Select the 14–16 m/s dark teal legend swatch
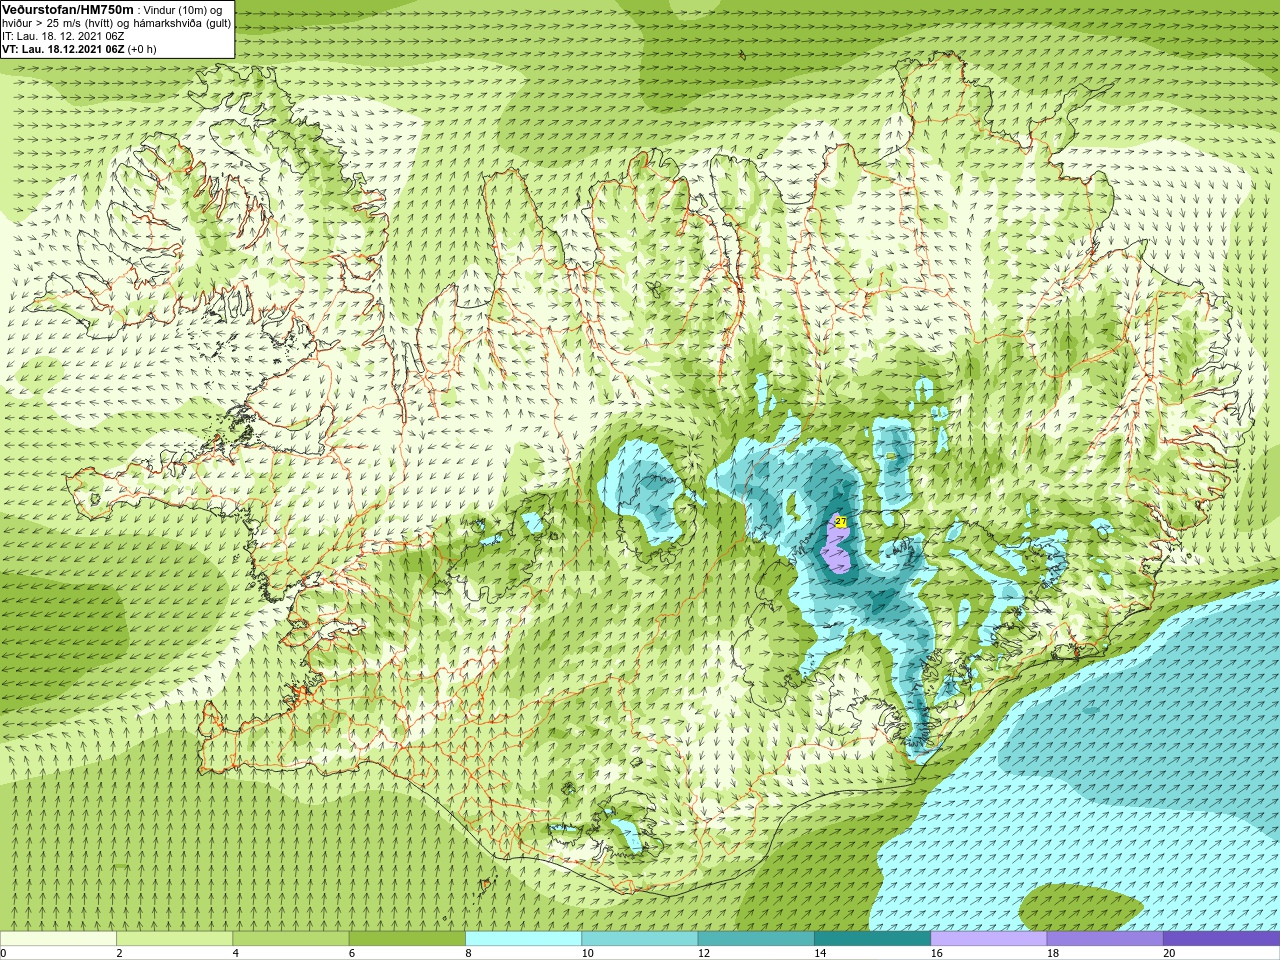This screenshot has width=1280, height=960. pos(872,939)
